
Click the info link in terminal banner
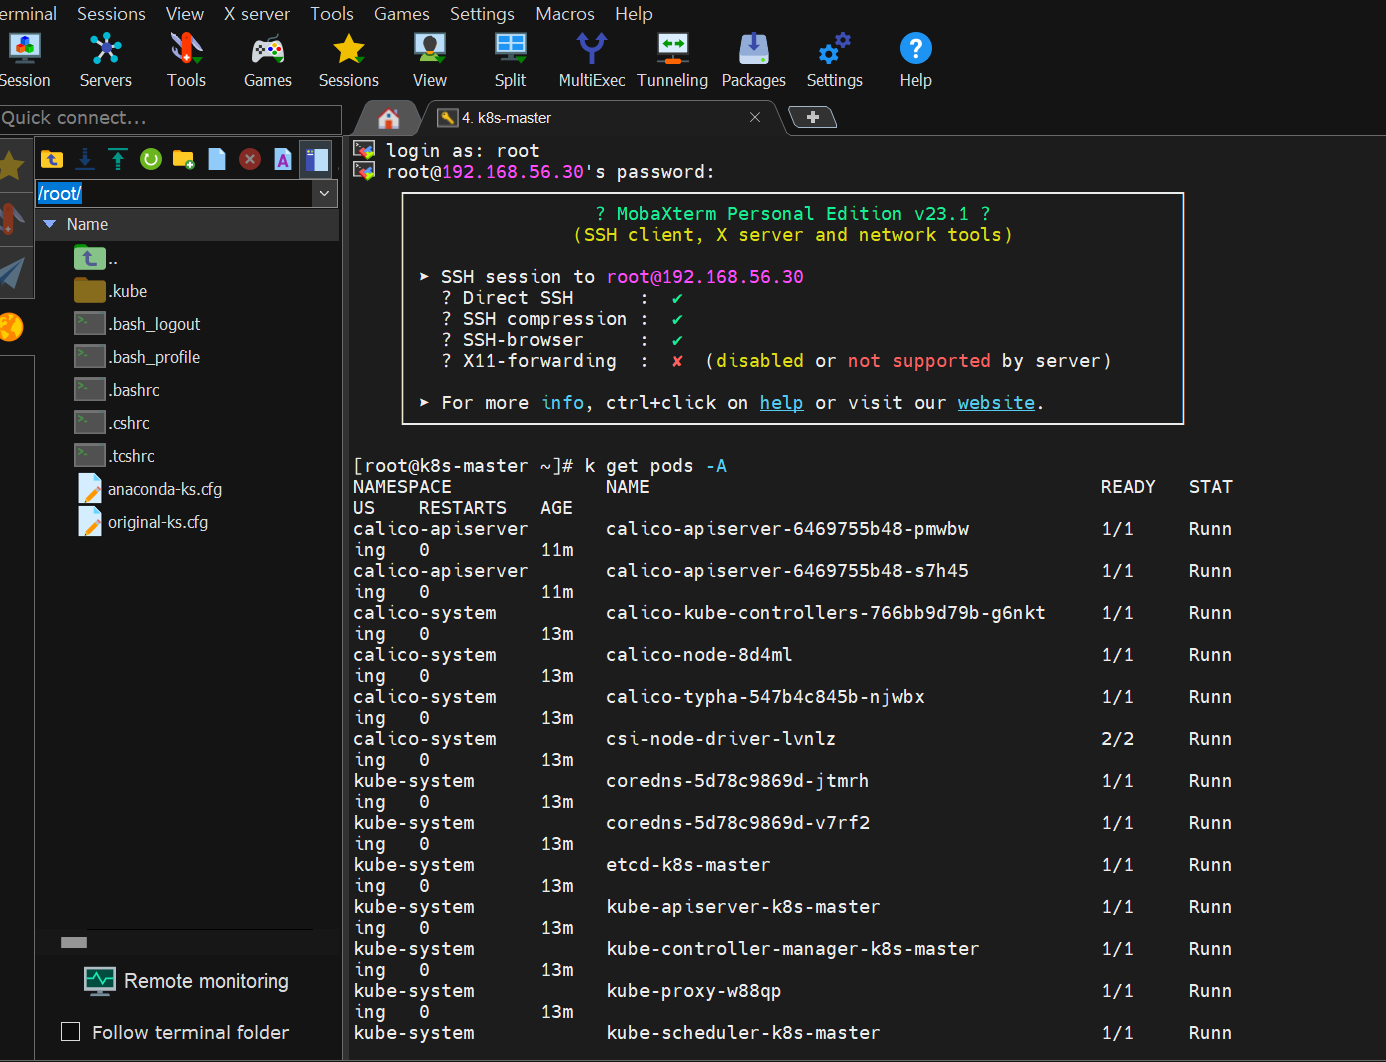click(x=563, y=402)
